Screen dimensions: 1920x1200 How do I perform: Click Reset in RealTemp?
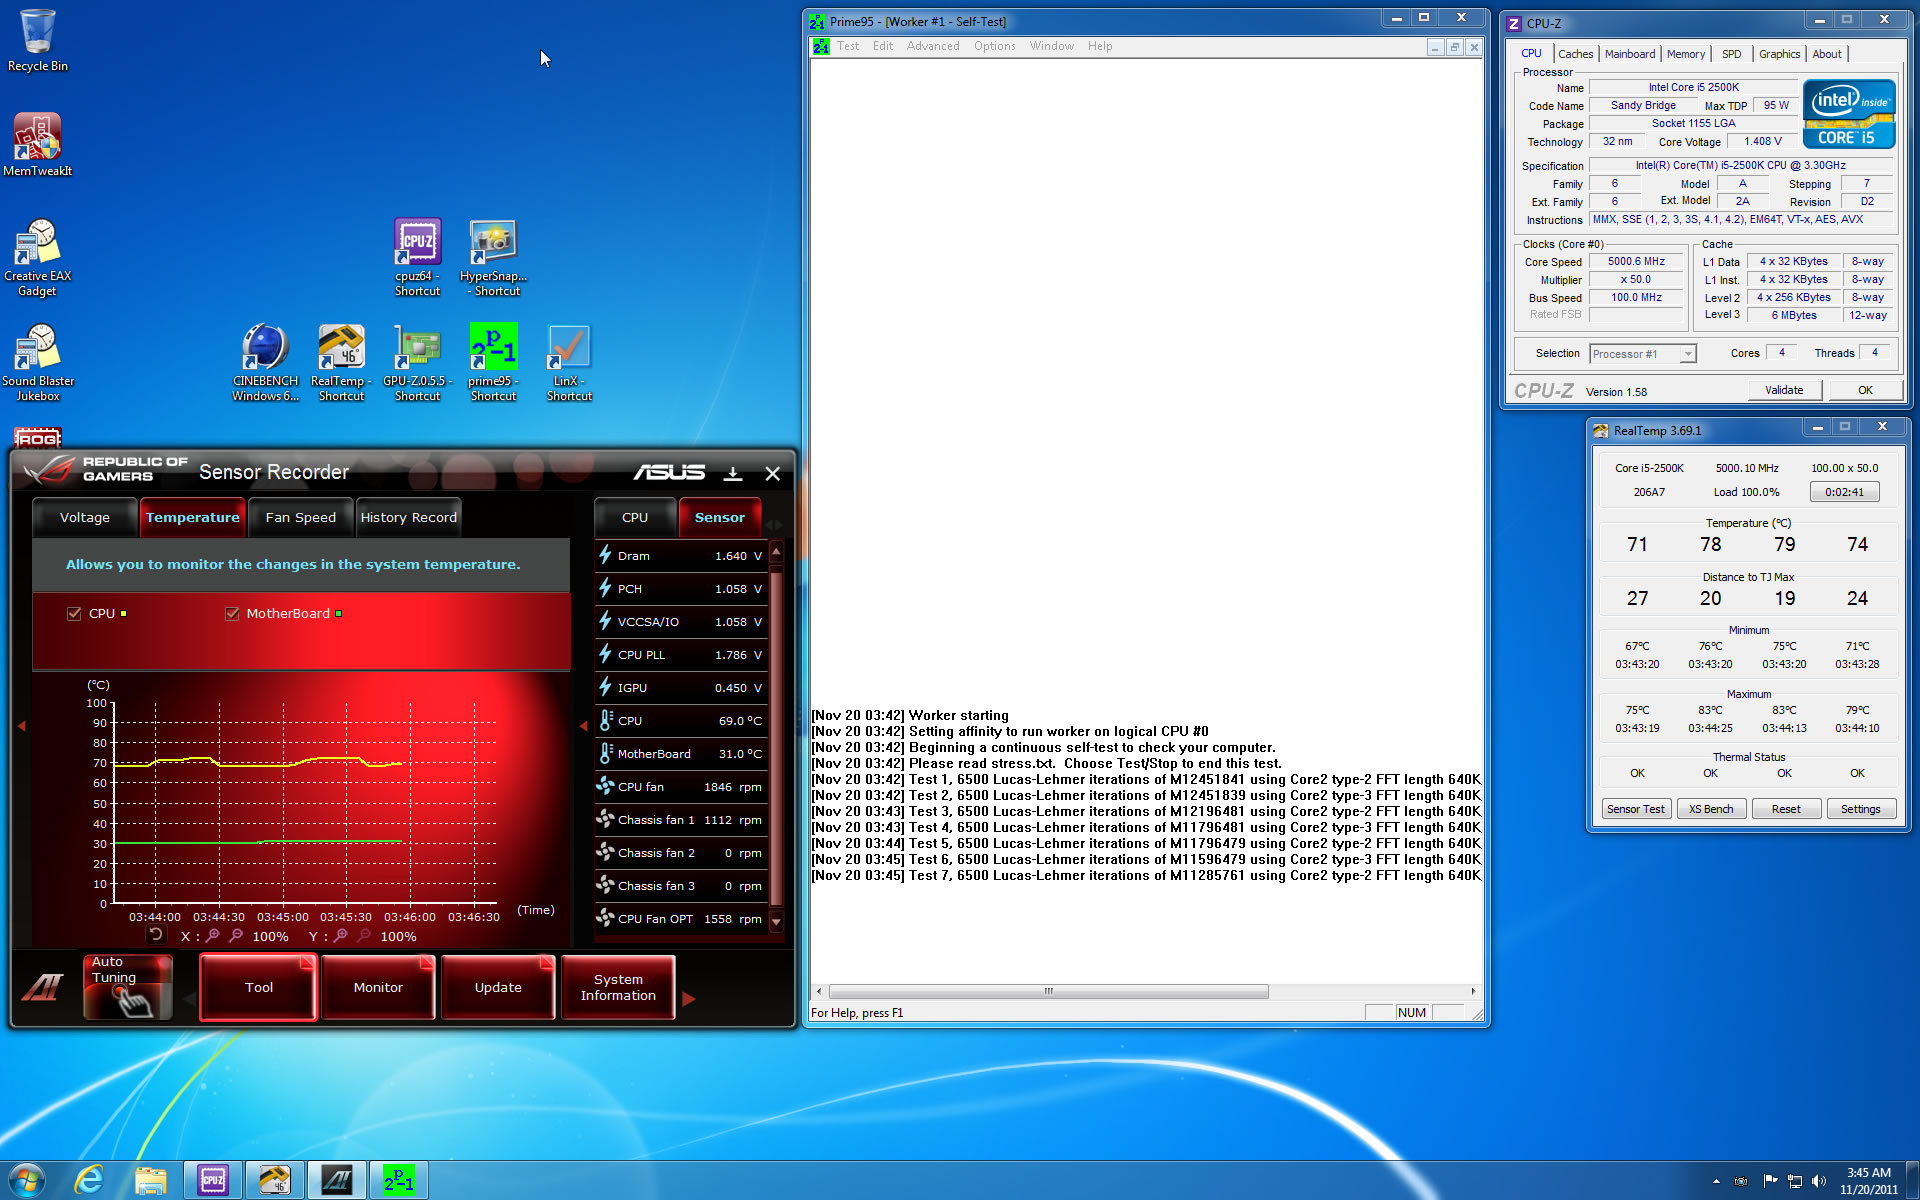[x=1786, y=809]
